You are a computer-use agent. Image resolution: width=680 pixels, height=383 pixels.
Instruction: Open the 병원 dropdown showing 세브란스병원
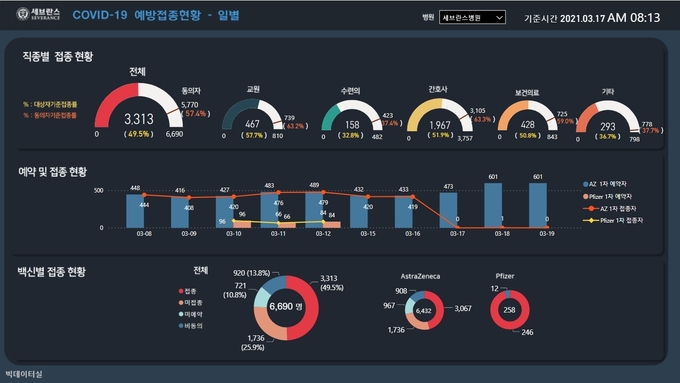(472, 17)
